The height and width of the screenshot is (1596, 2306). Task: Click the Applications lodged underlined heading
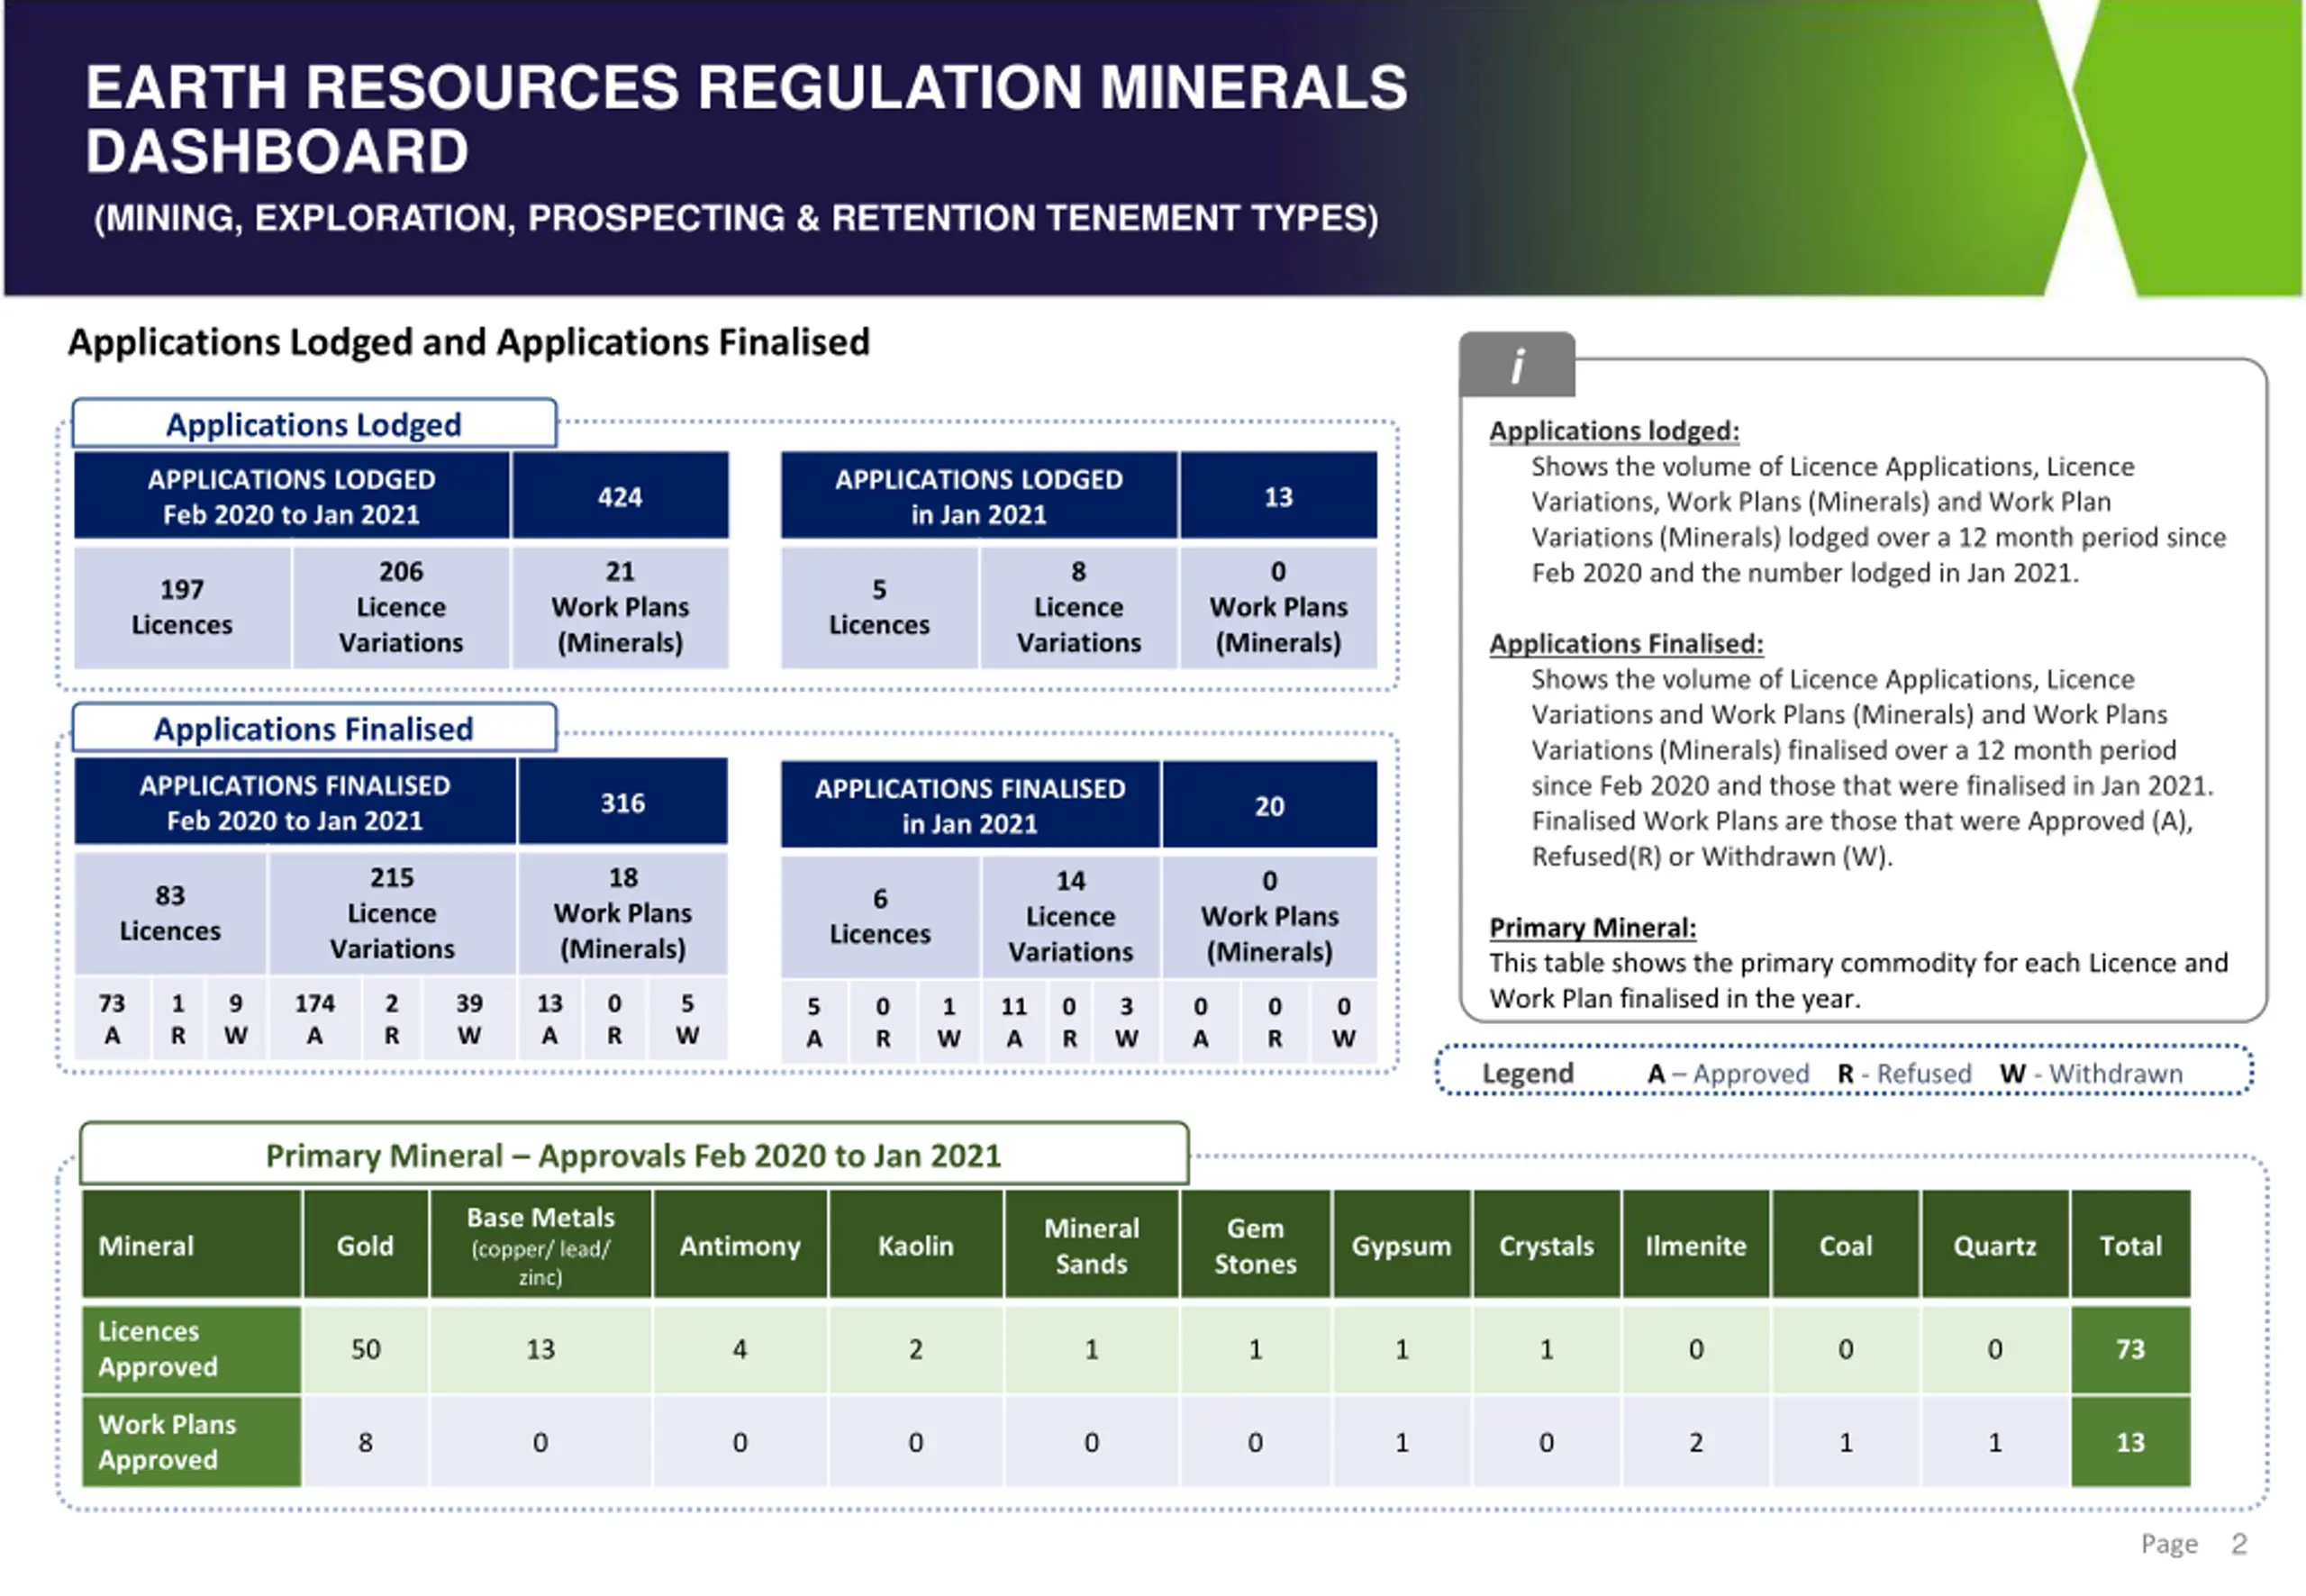[1614, 431]
